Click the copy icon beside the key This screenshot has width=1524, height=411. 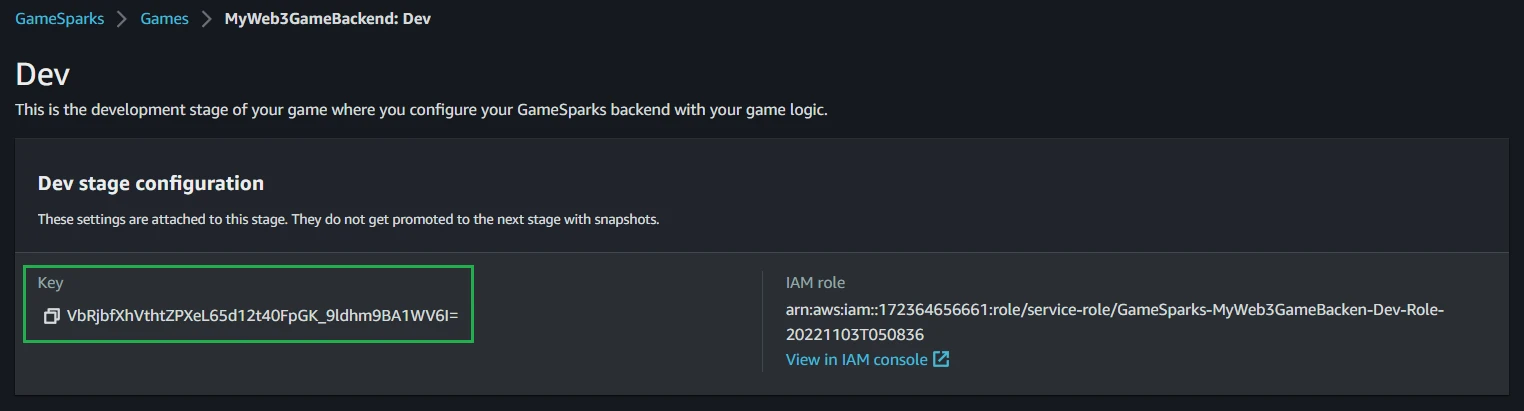(52, 316)
